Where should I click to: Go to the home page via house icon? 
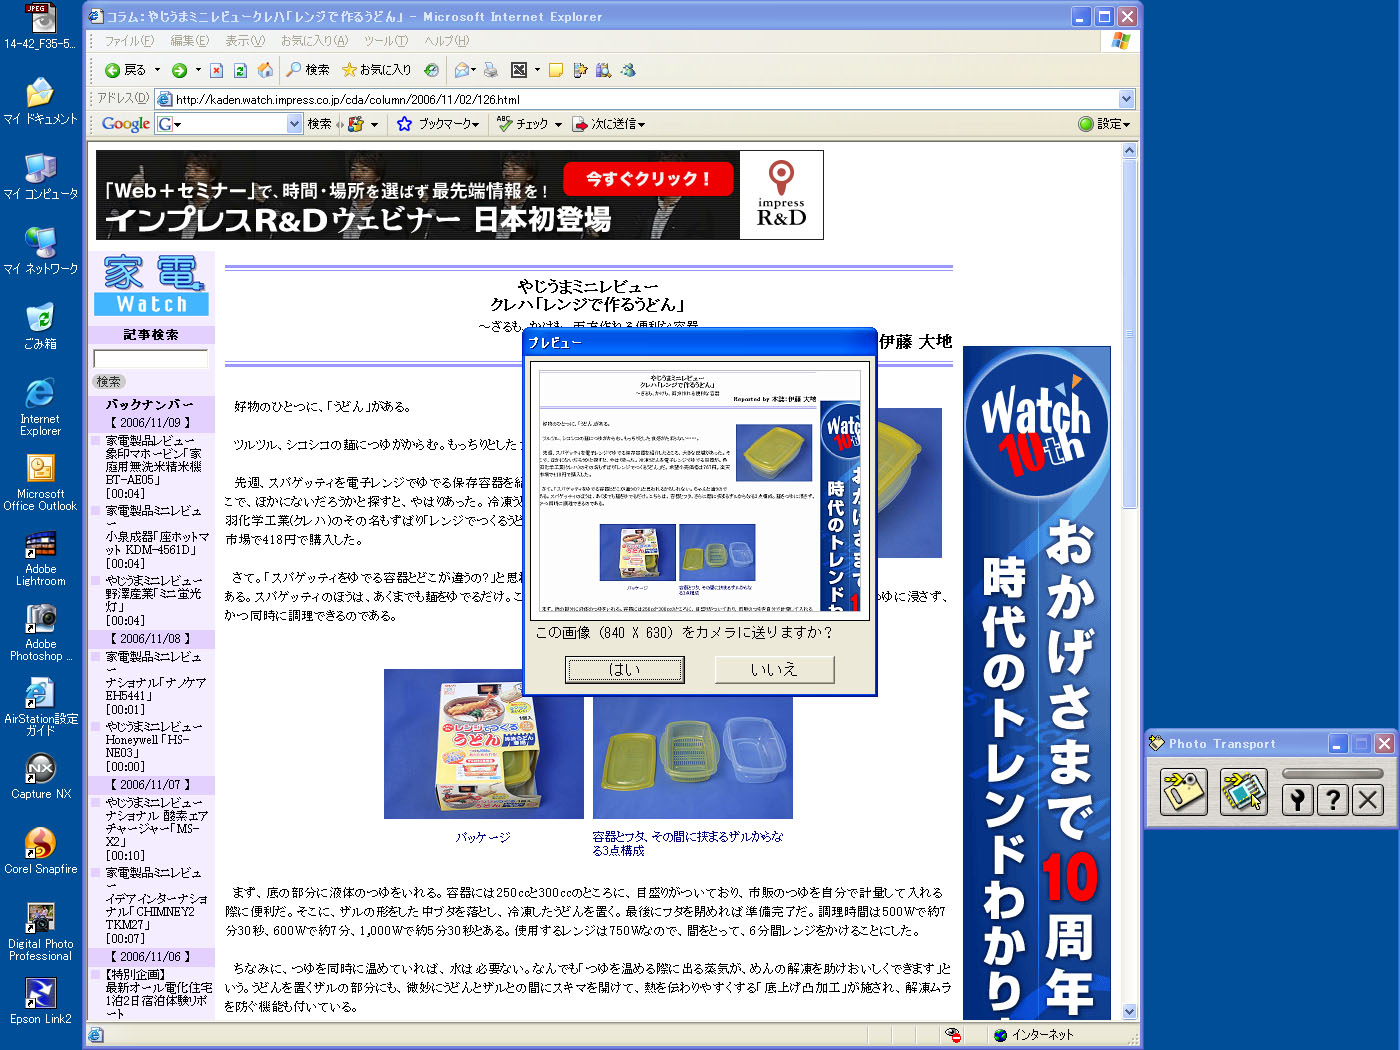pyautogui.click(x=265, y=70)
